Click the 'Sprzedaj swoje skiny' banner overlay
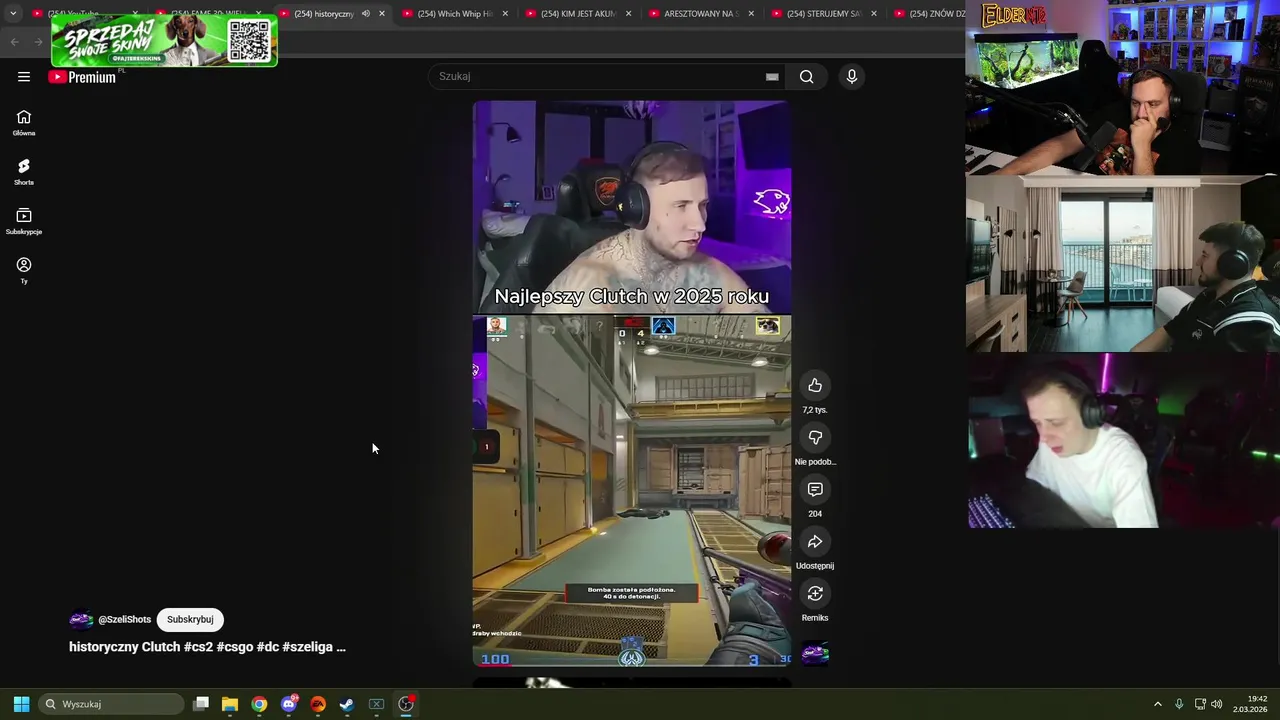1280x720 pixels. point(164,41)
